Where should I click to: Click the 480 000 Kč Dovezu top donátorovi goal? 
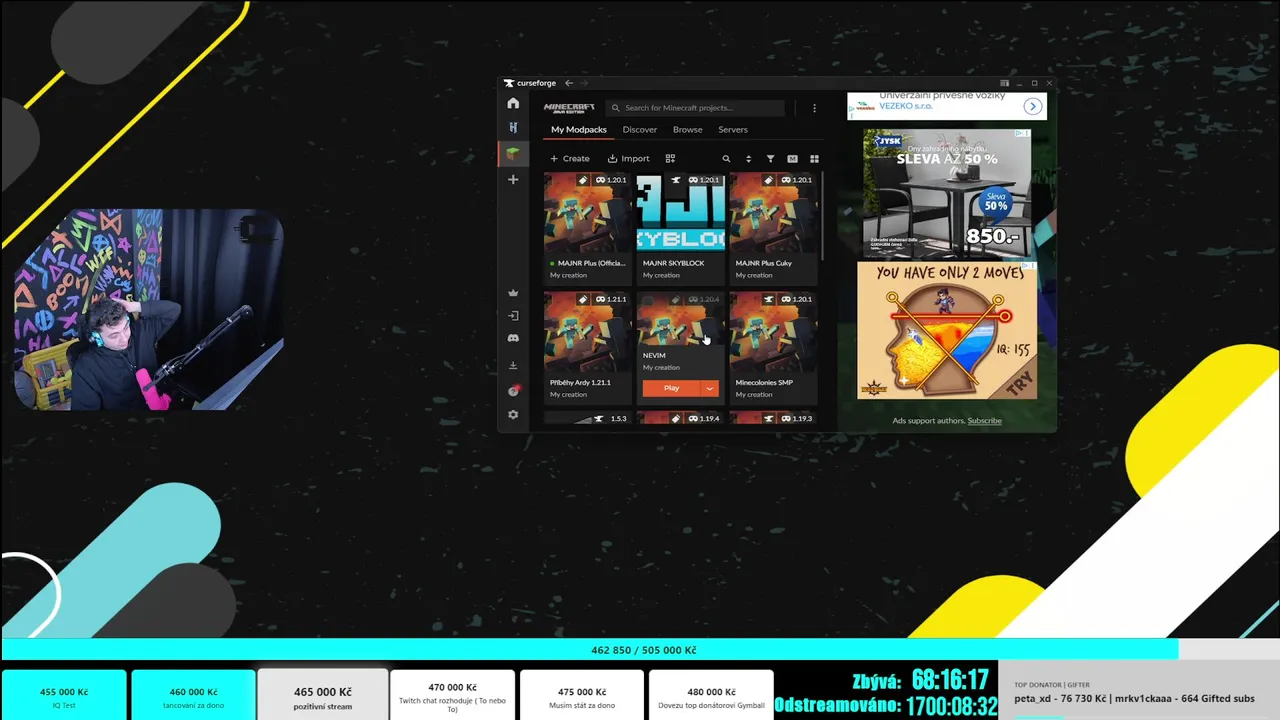(711, 695)
